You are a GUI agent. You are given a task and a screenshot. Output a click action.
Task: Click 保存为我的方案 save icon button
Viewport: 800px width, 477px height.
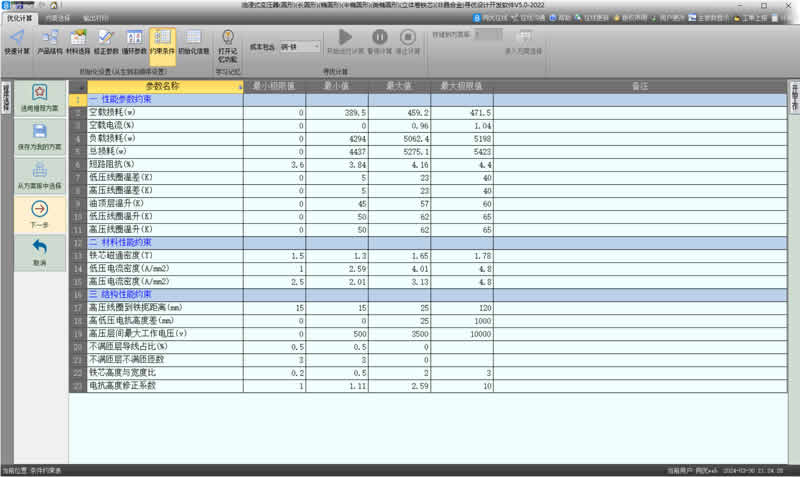(40, 137)
